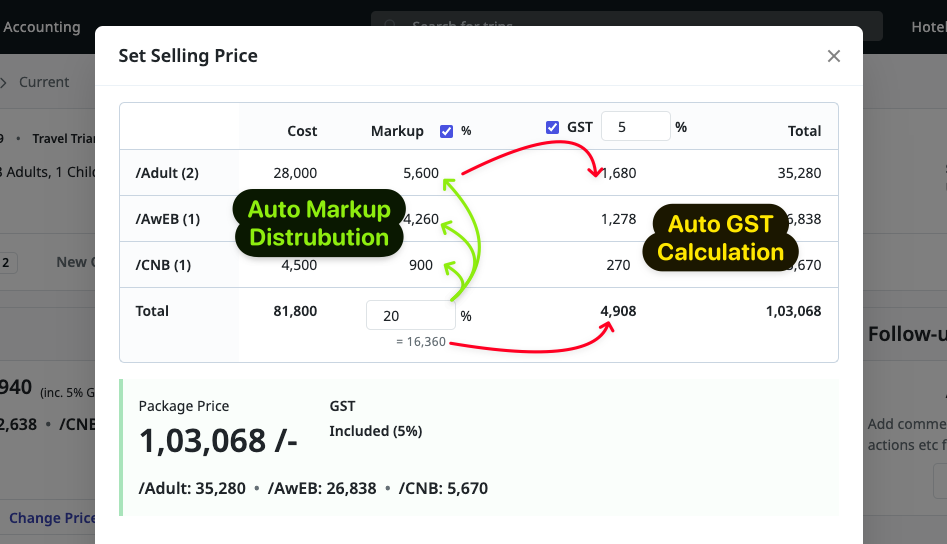947x544 pixels.
Task: Select the Current breadcrumb item
Action: pyautogui.click(x=44, y=82)
